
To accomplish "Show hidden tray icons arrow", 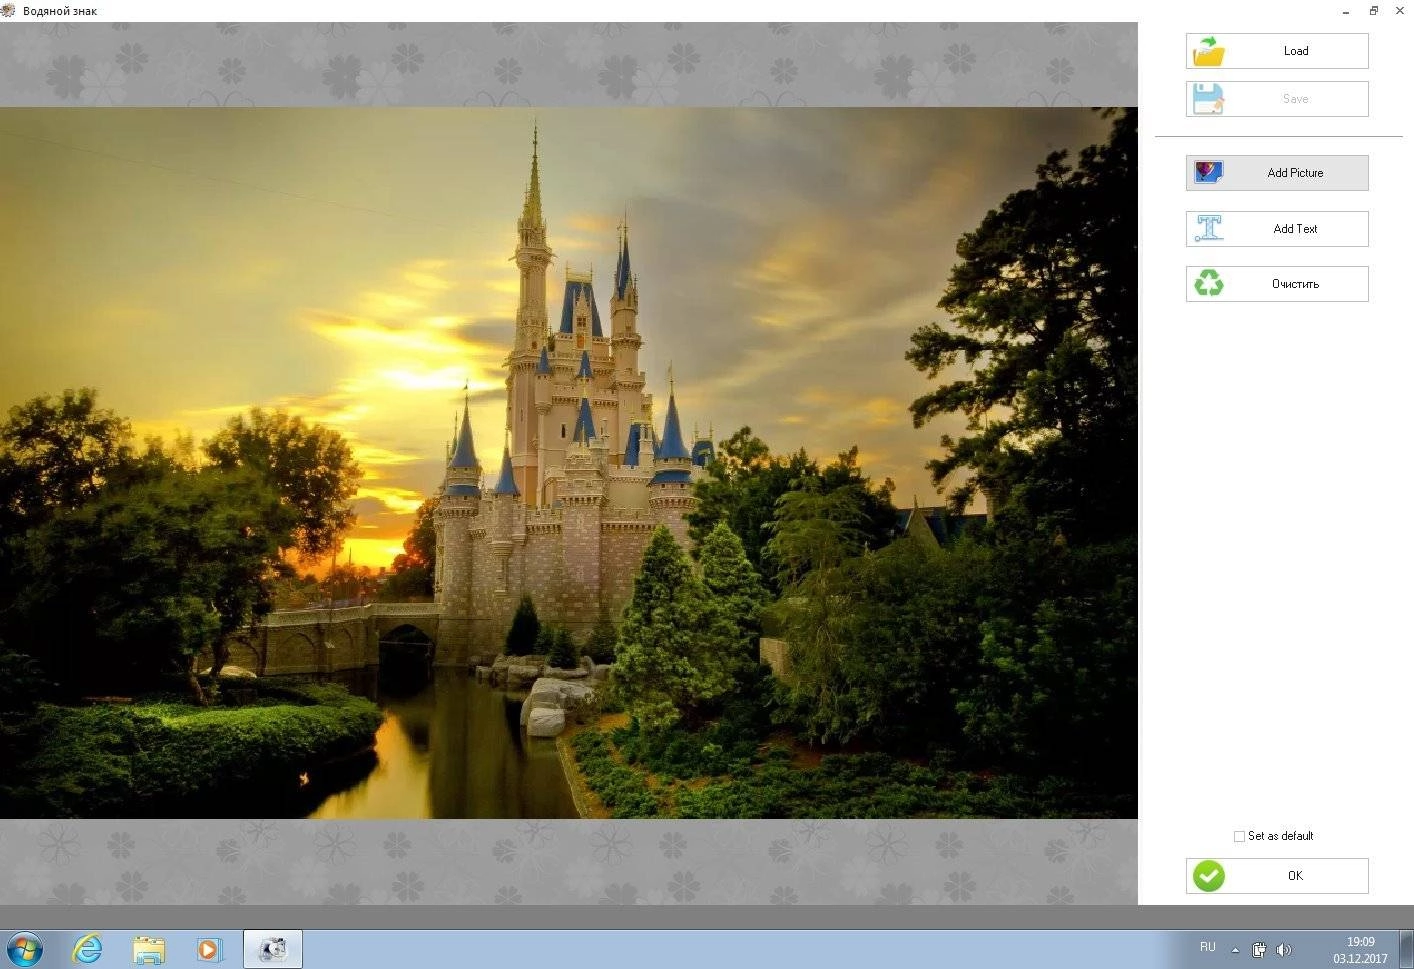I will tap(1235, 950).
